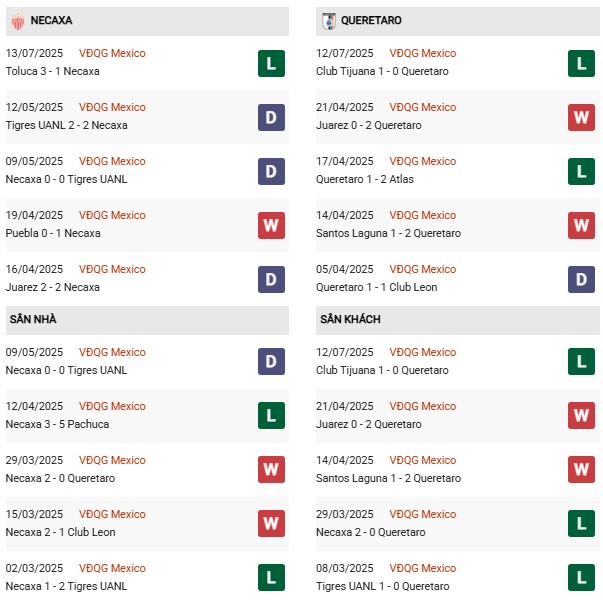603x602 pixels.
Task: Click L badge for Toluca 3 - 1 Necaxa
Action: click(271, 63)
